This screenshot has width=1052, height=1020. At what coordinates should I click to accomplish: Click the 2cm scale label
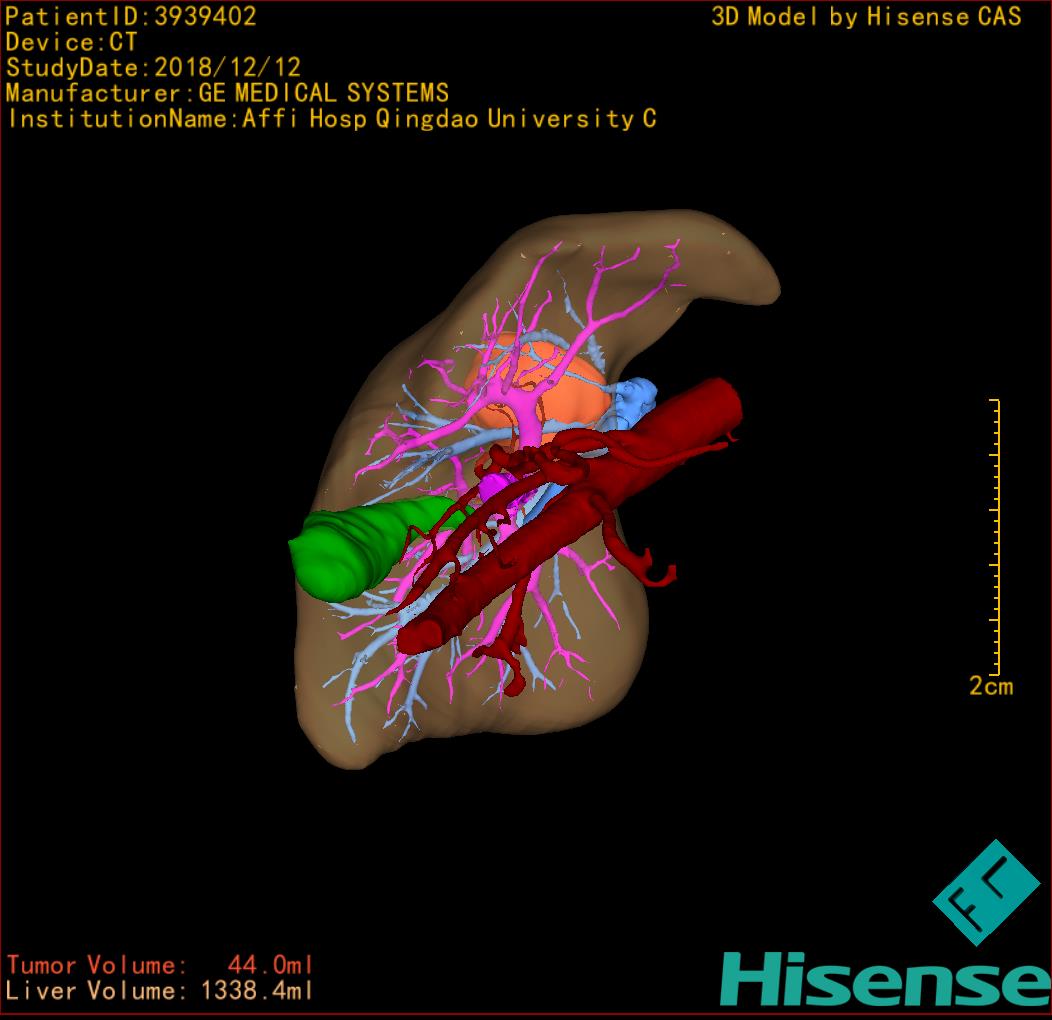(990, 686)
